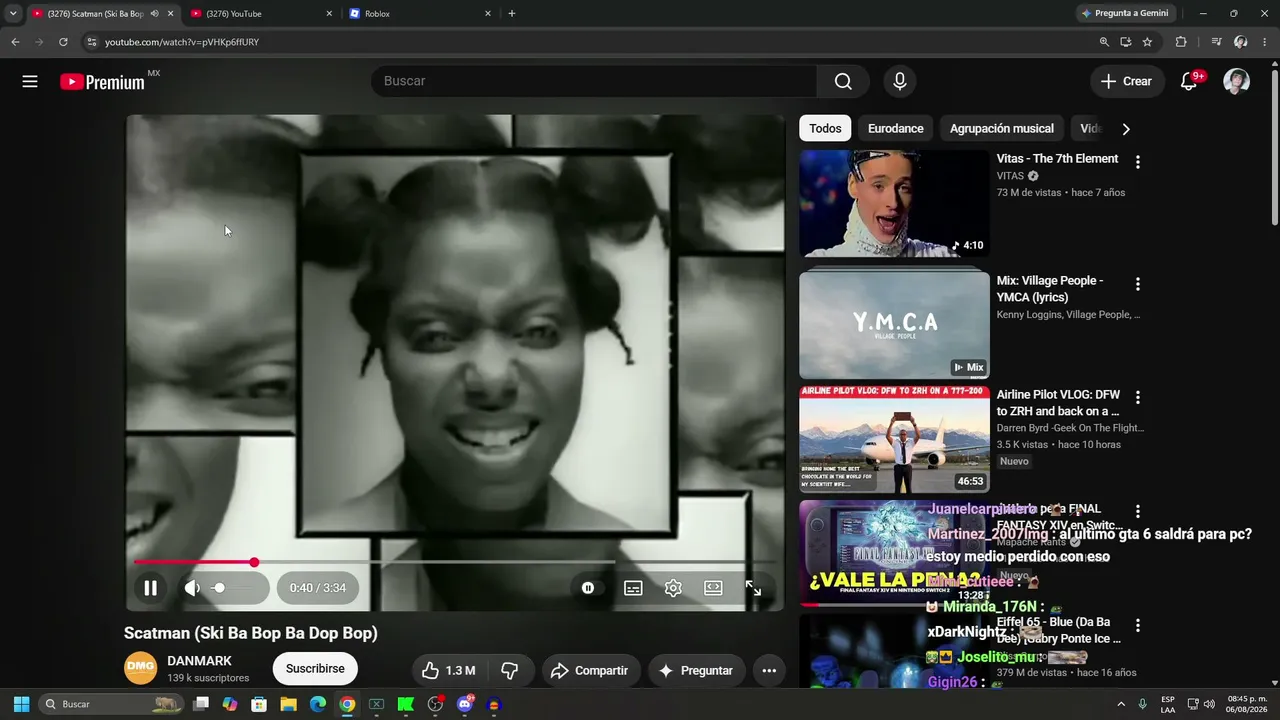Open the Airline Pilot VLOG title link
The height and width of the screenshot is (720, 1280).
tap(1058, 403)
